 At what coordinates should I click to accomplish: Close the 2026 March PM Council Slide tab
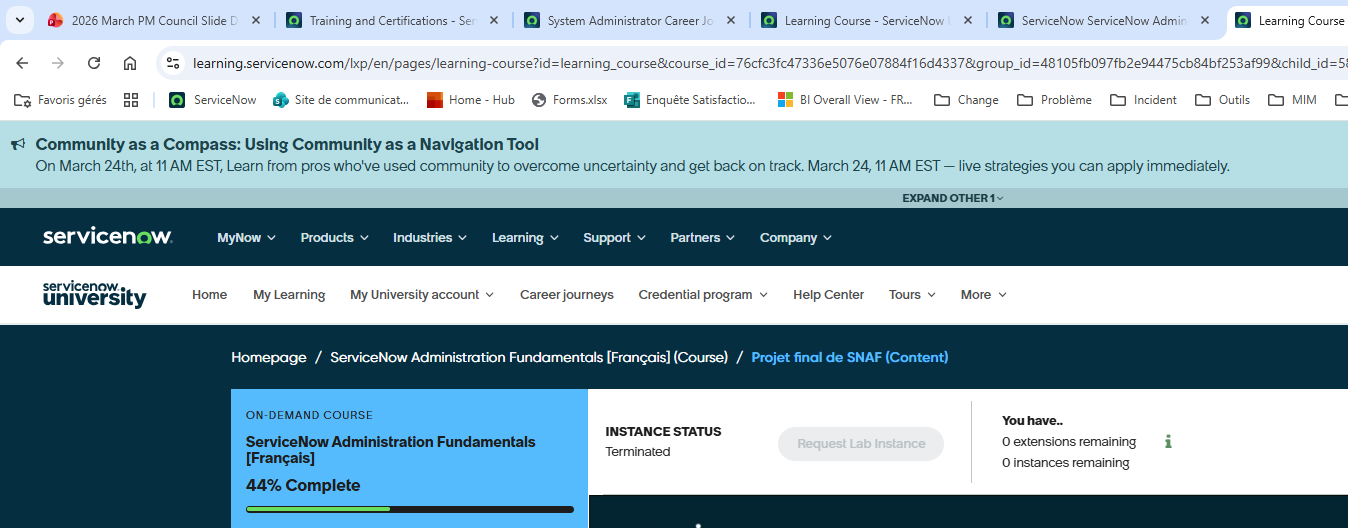pyautogui.click(x=256, y=20)
